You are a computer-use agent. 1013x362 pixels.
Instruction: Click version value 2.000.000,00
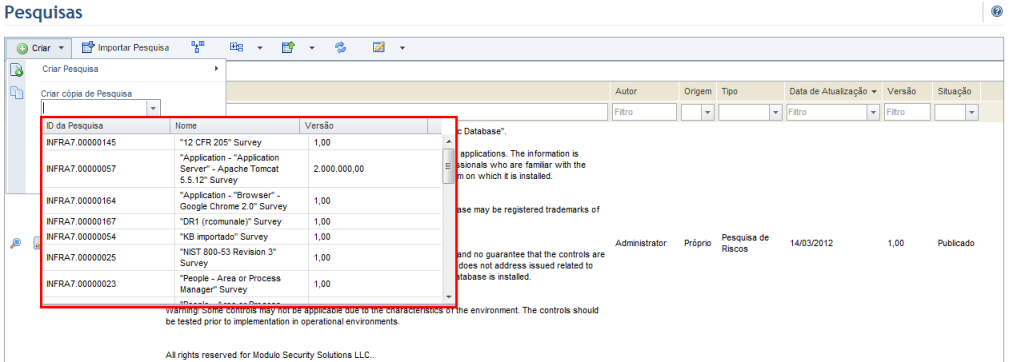339,169
